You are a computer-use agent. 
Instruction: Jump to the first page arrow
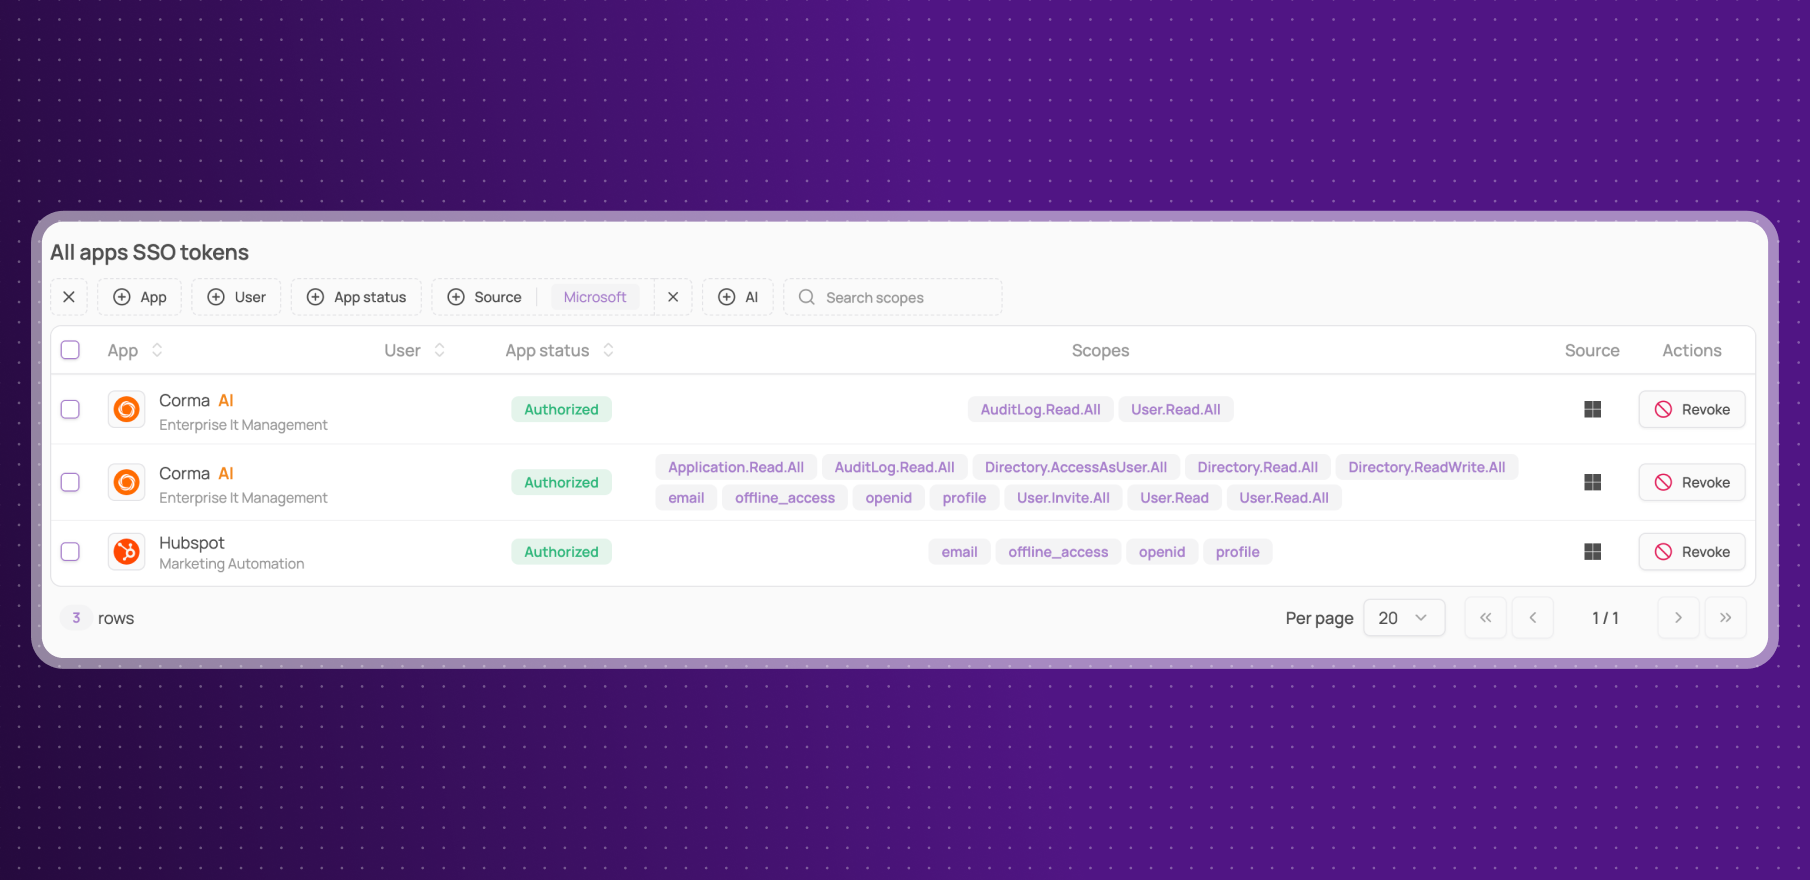(1485, 618)
